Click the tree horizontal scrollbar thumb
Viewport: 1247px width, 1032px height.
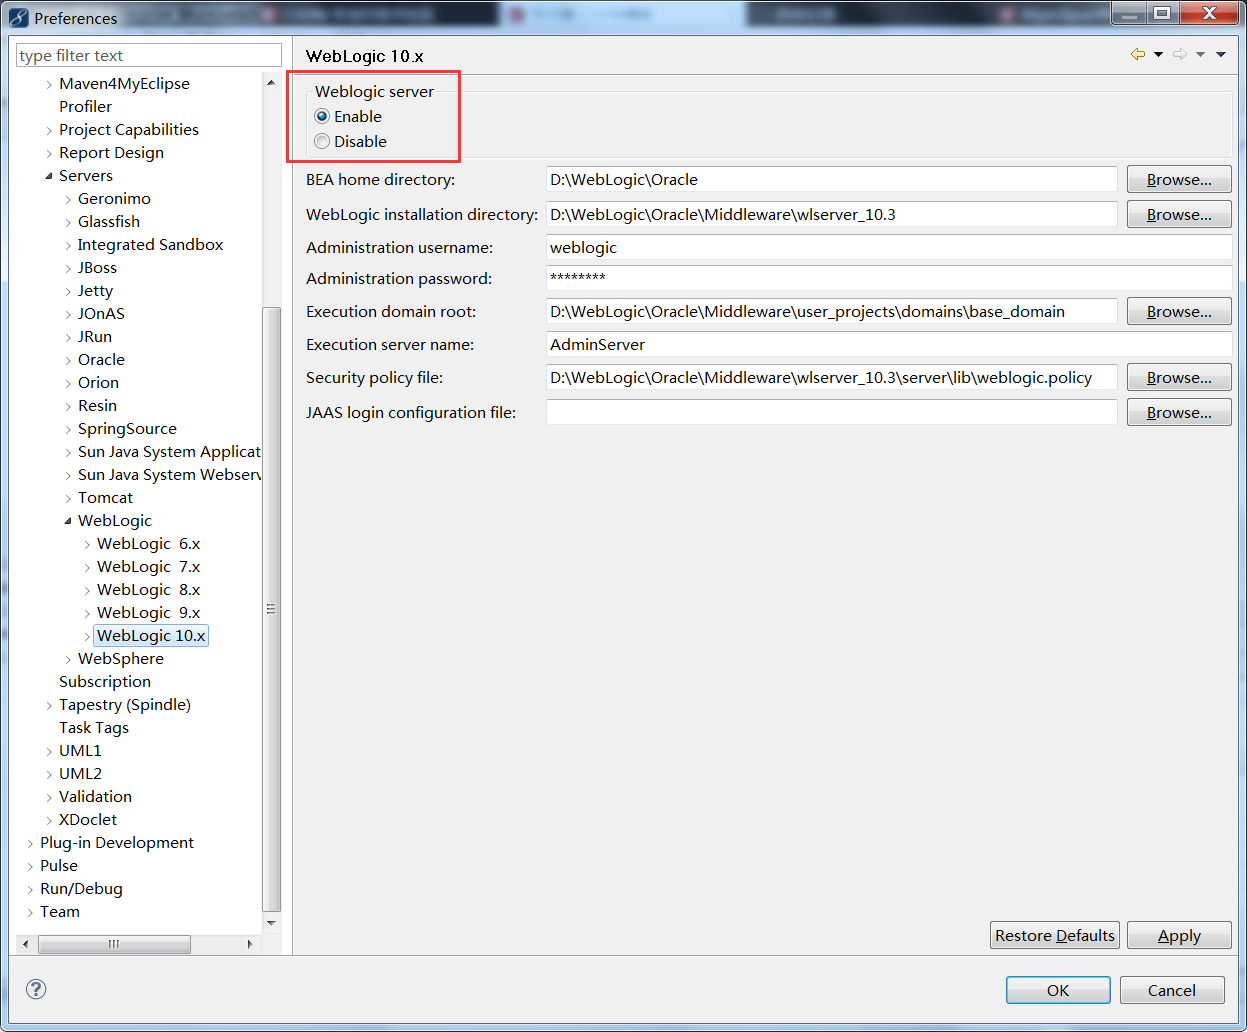(x=114, y=944)
